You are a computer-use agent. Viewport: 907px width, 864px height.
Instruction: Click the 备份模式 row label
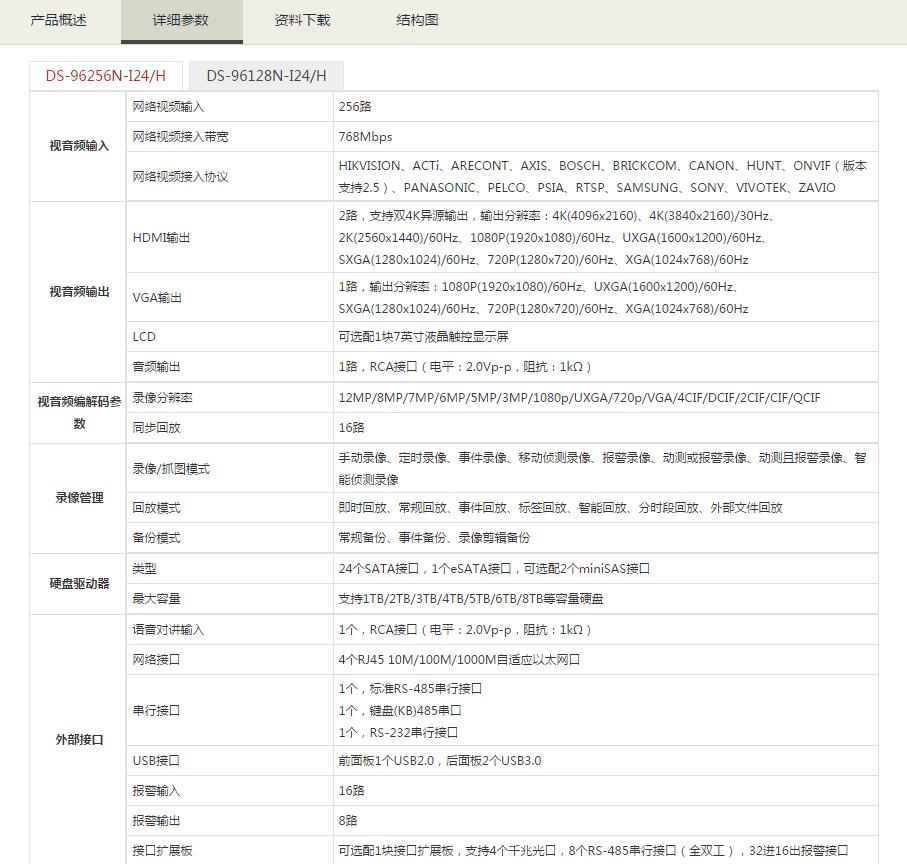[x=156, y=538]
